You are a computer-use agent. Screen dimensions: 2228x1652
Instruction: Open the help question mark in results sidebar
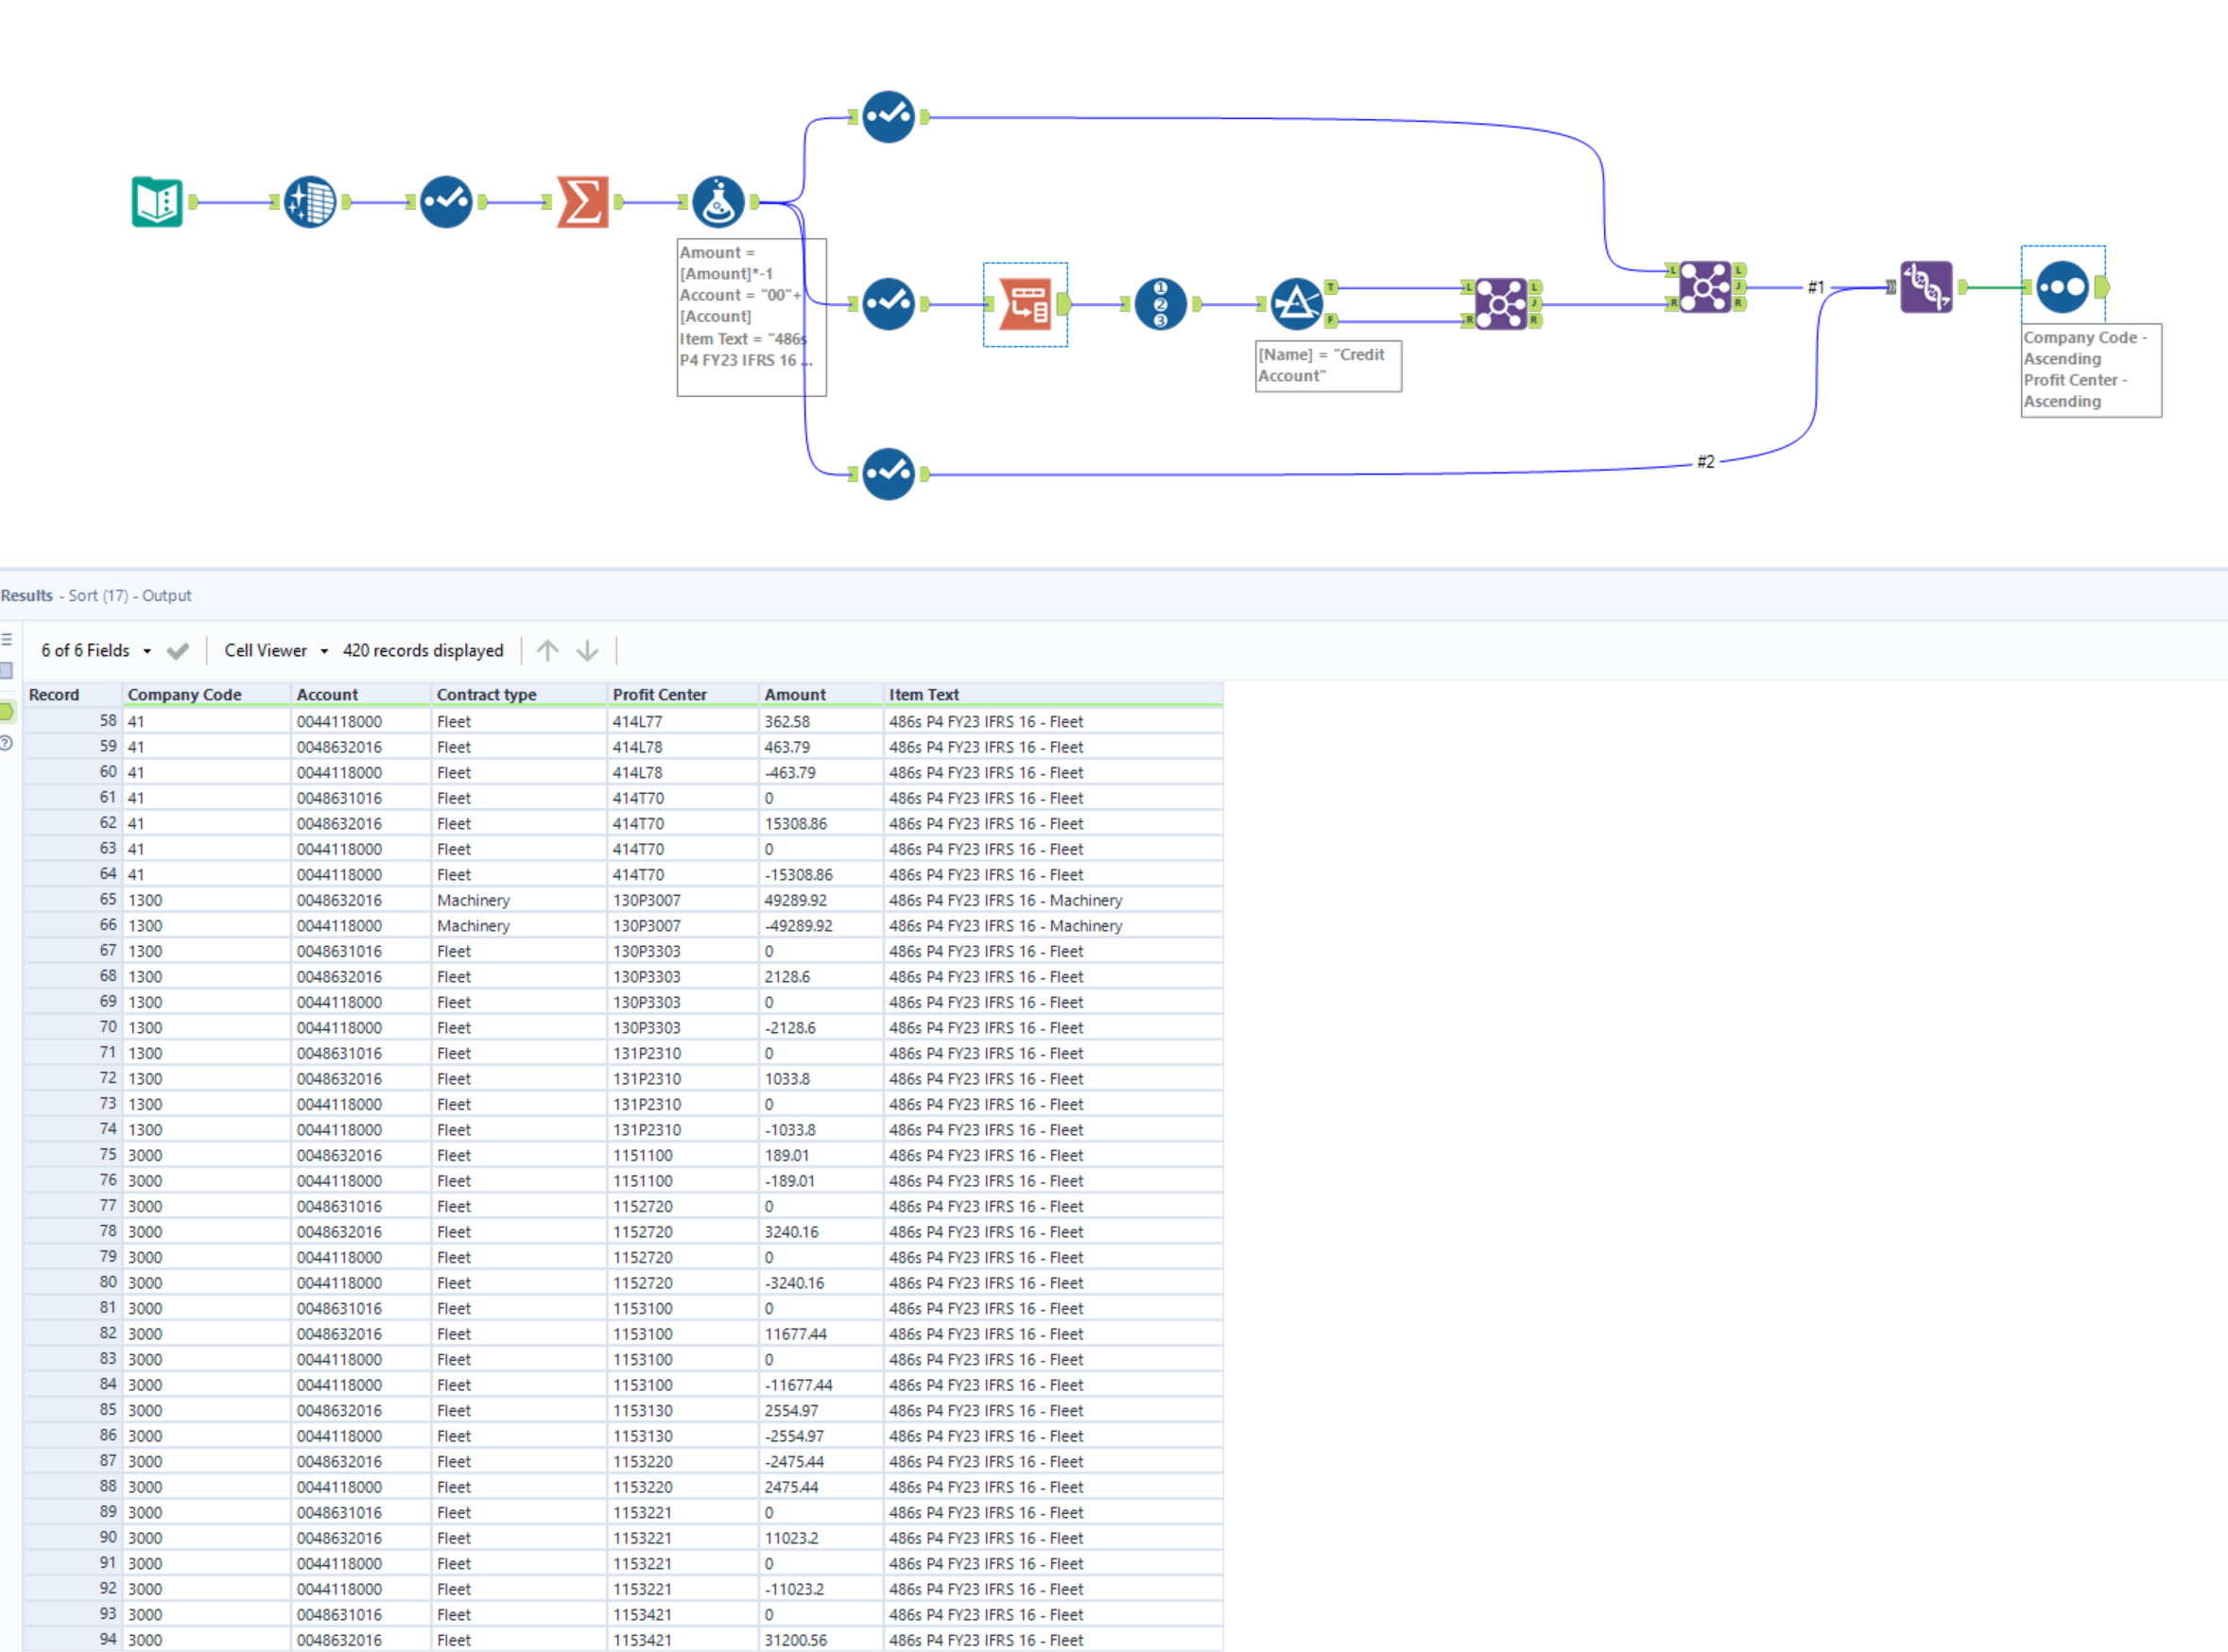coord(8,742)
